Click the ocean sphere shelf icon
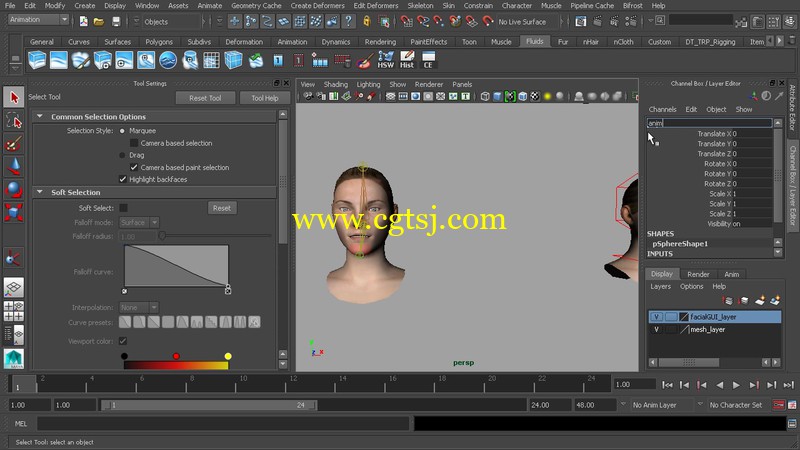 pyautogui.click(x=168, y=60)
